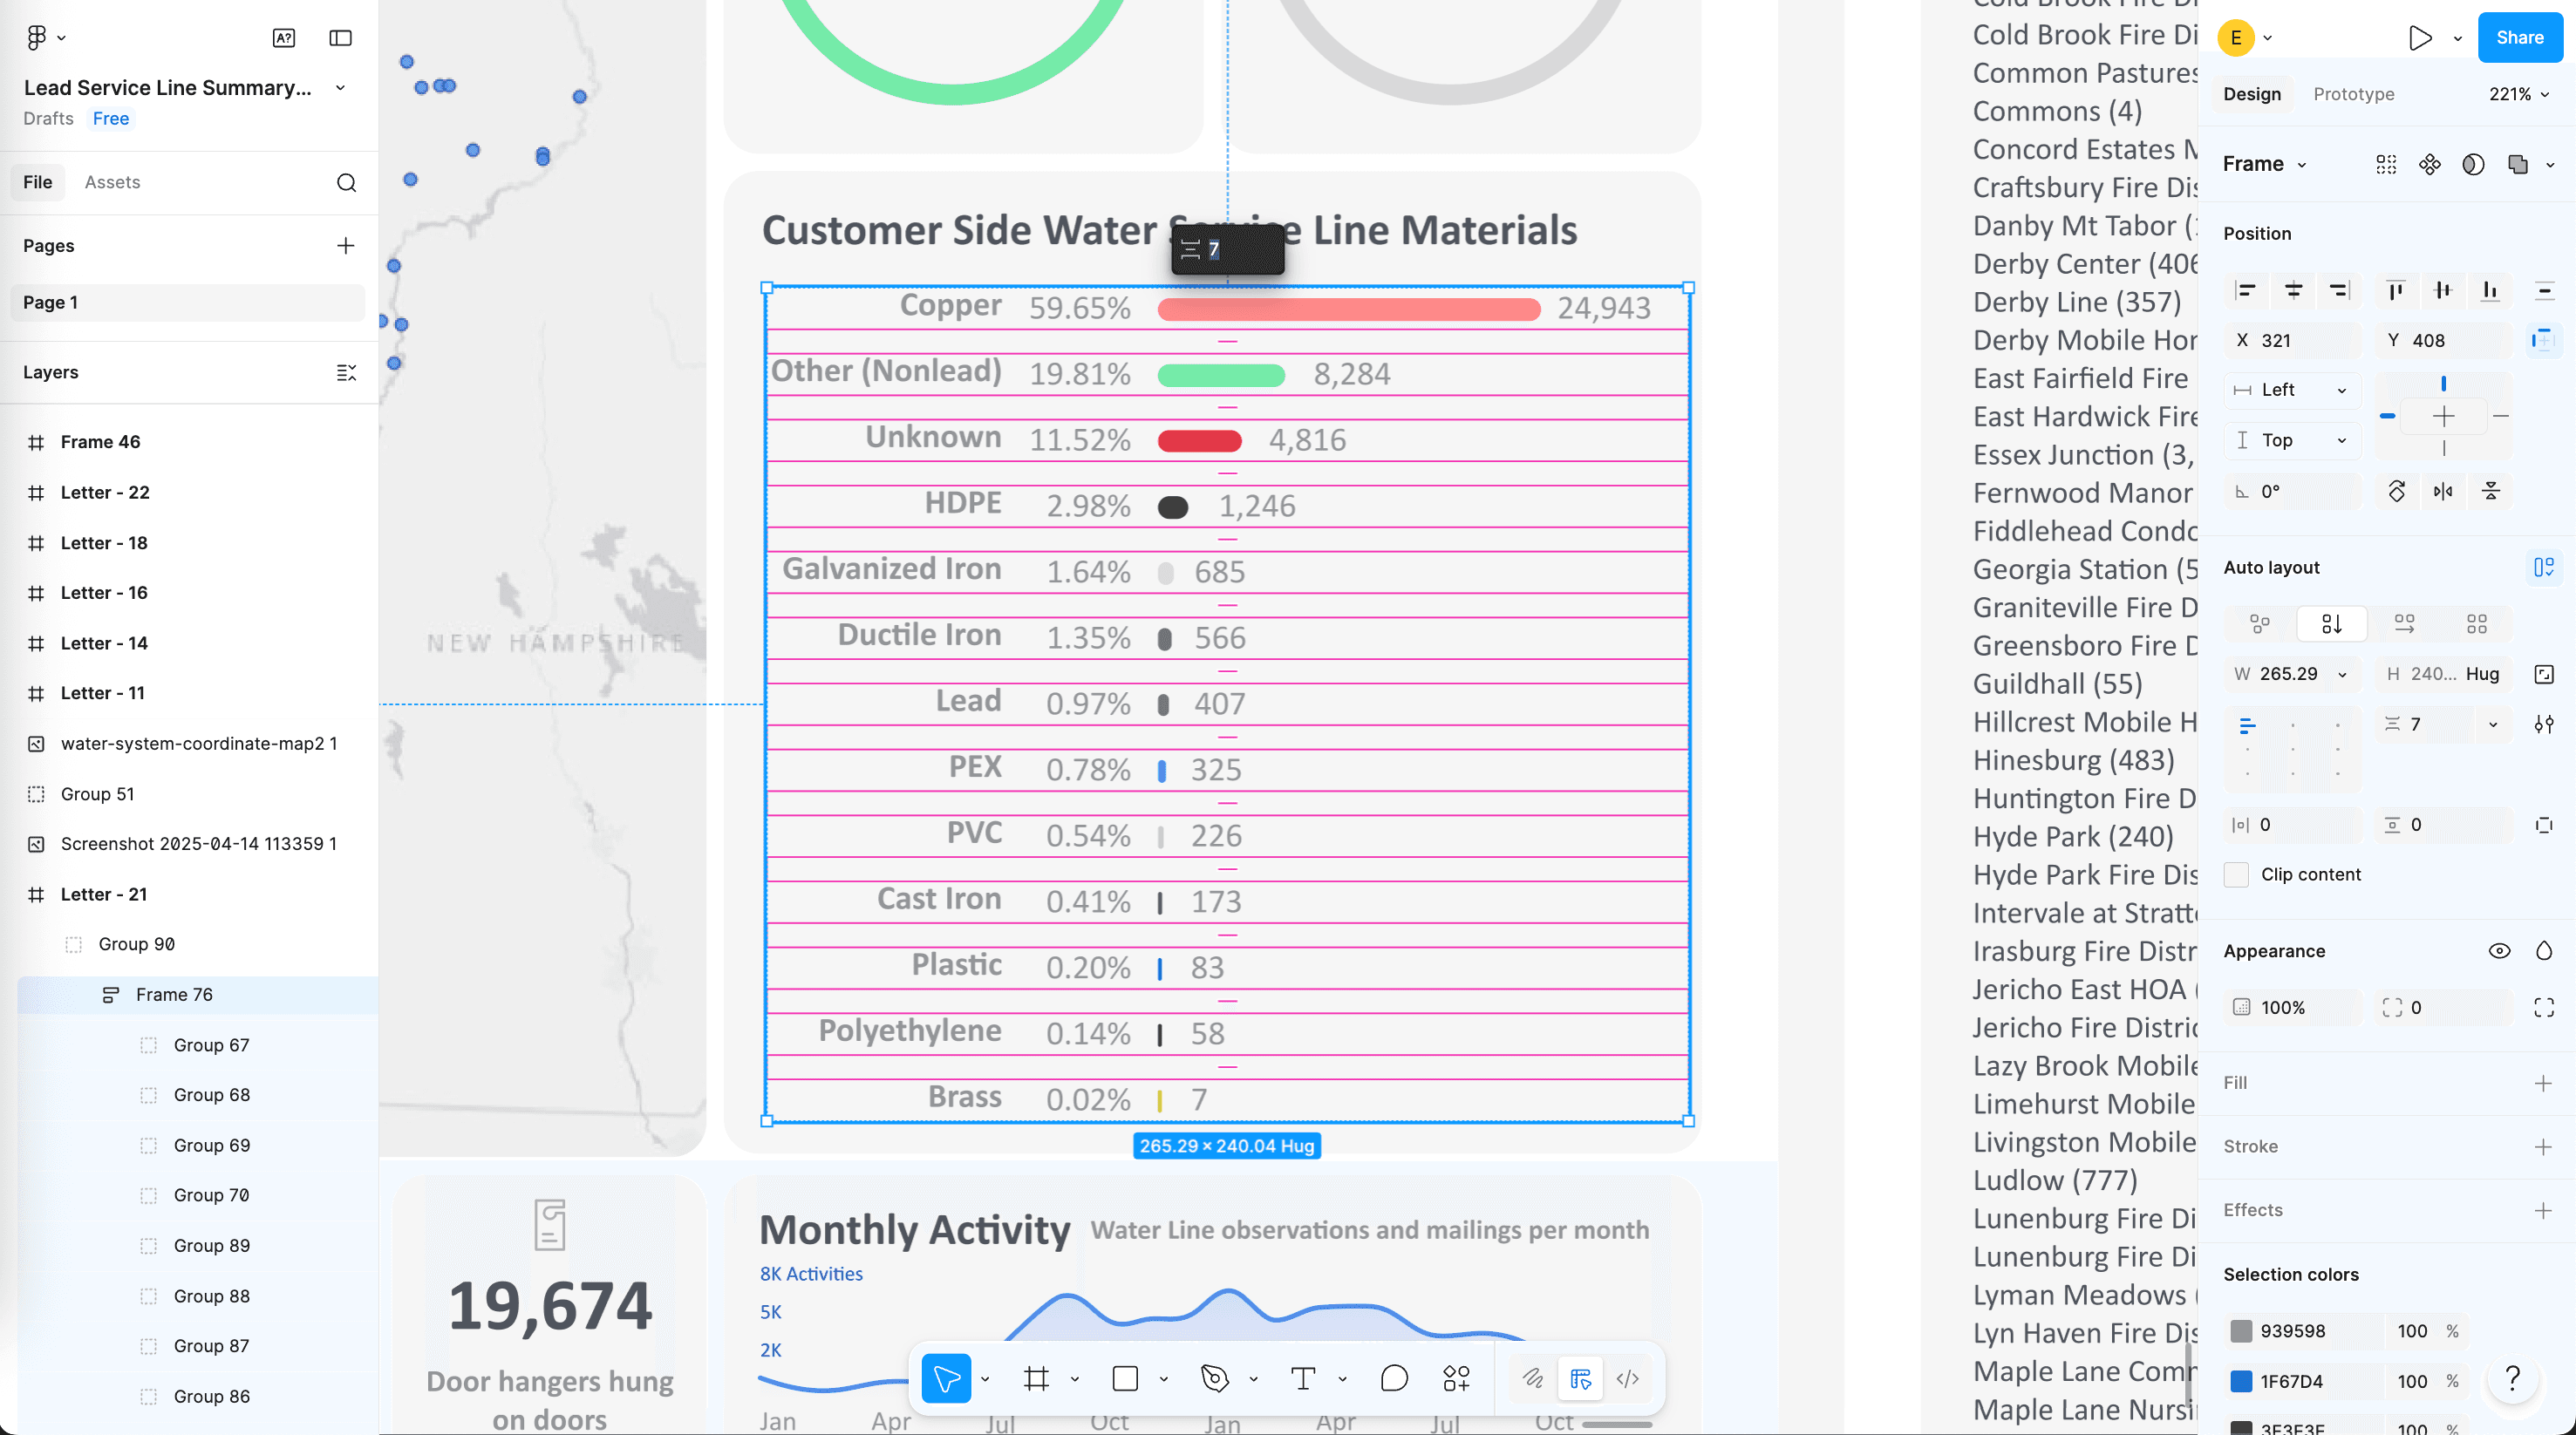Toggle freeform auto layout option
The height and width of the screenshot is (1435, 2576).
tap(2259, 624)
